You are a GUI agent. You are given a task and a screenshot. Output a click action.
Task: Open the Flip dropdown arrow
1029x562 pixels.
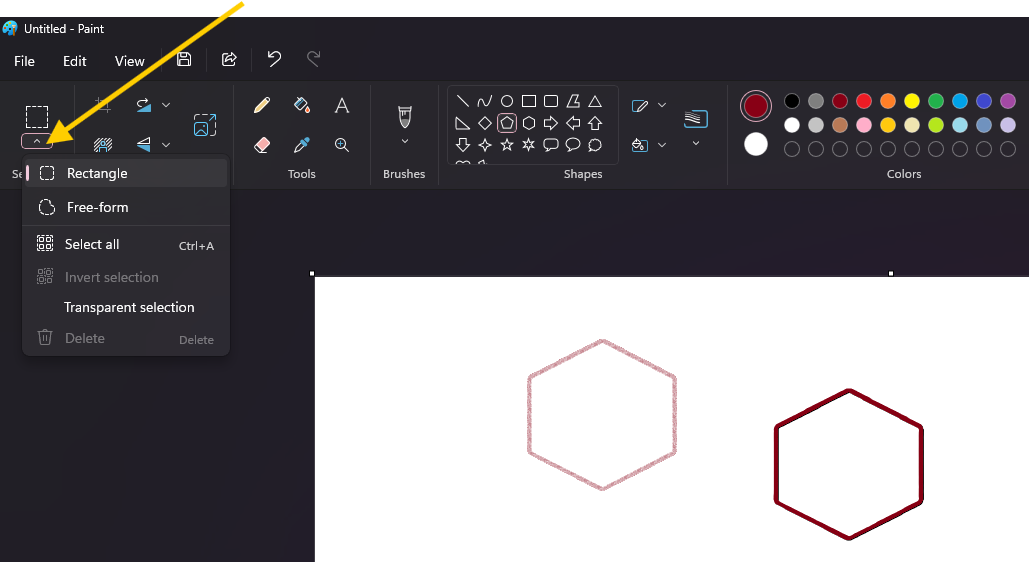(x=166, y=144)
